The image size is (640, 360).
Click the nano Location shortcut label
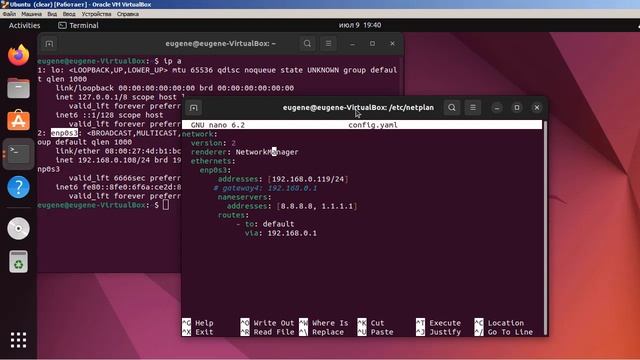pos(506,323)
